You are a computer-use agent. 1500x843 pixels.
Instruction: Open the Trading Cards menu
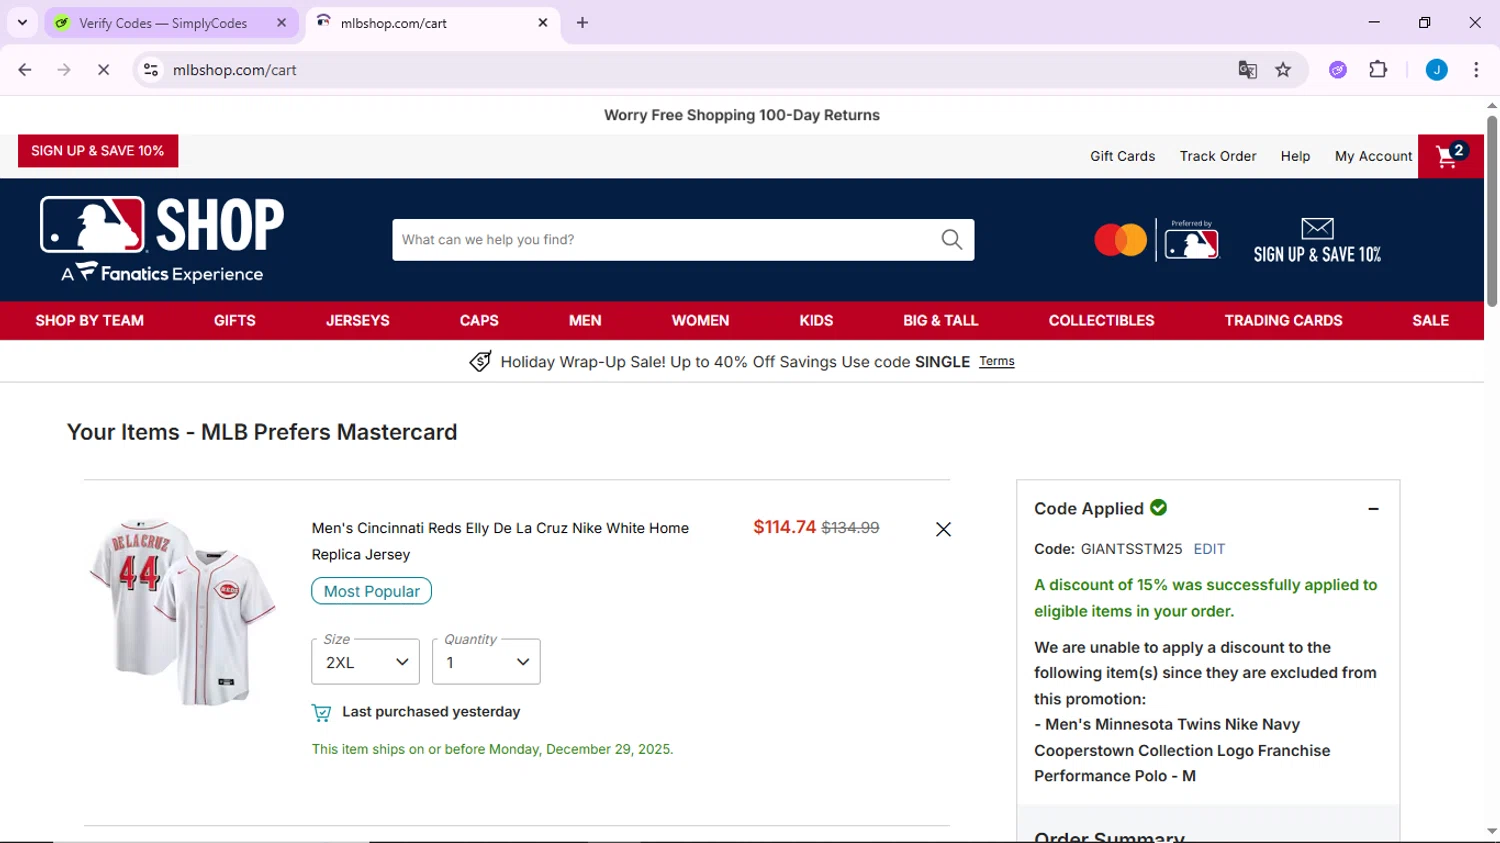pos(1283,321)
